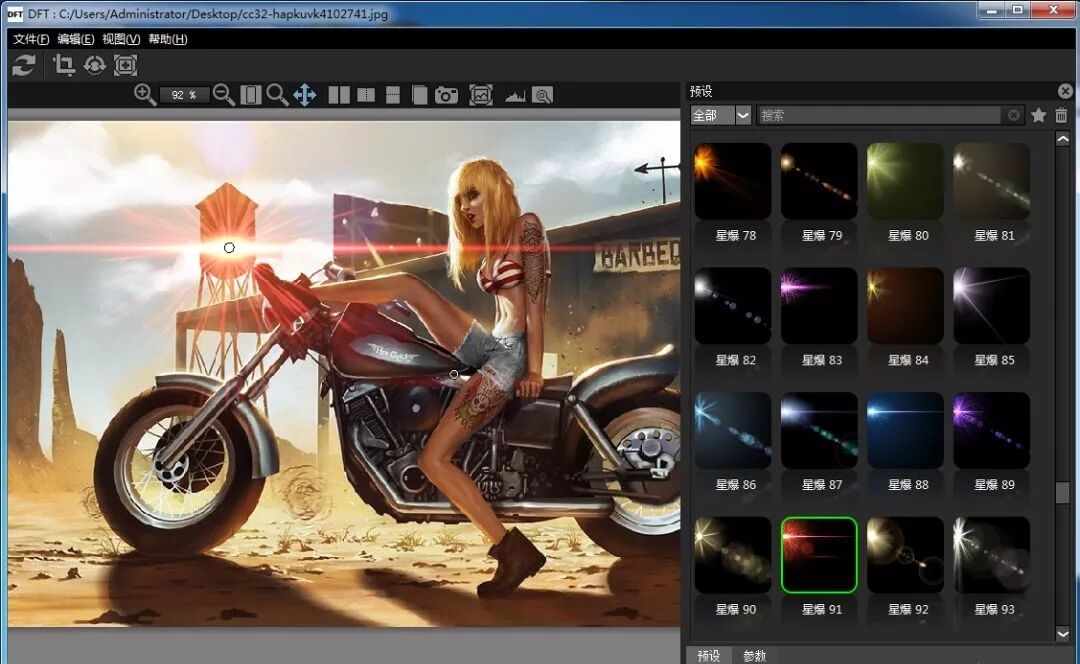The height and width of the screenshot is (664, 1080).
Task: Click the rotate image icon
Action: pyautogui.click(x=94, y=65)
